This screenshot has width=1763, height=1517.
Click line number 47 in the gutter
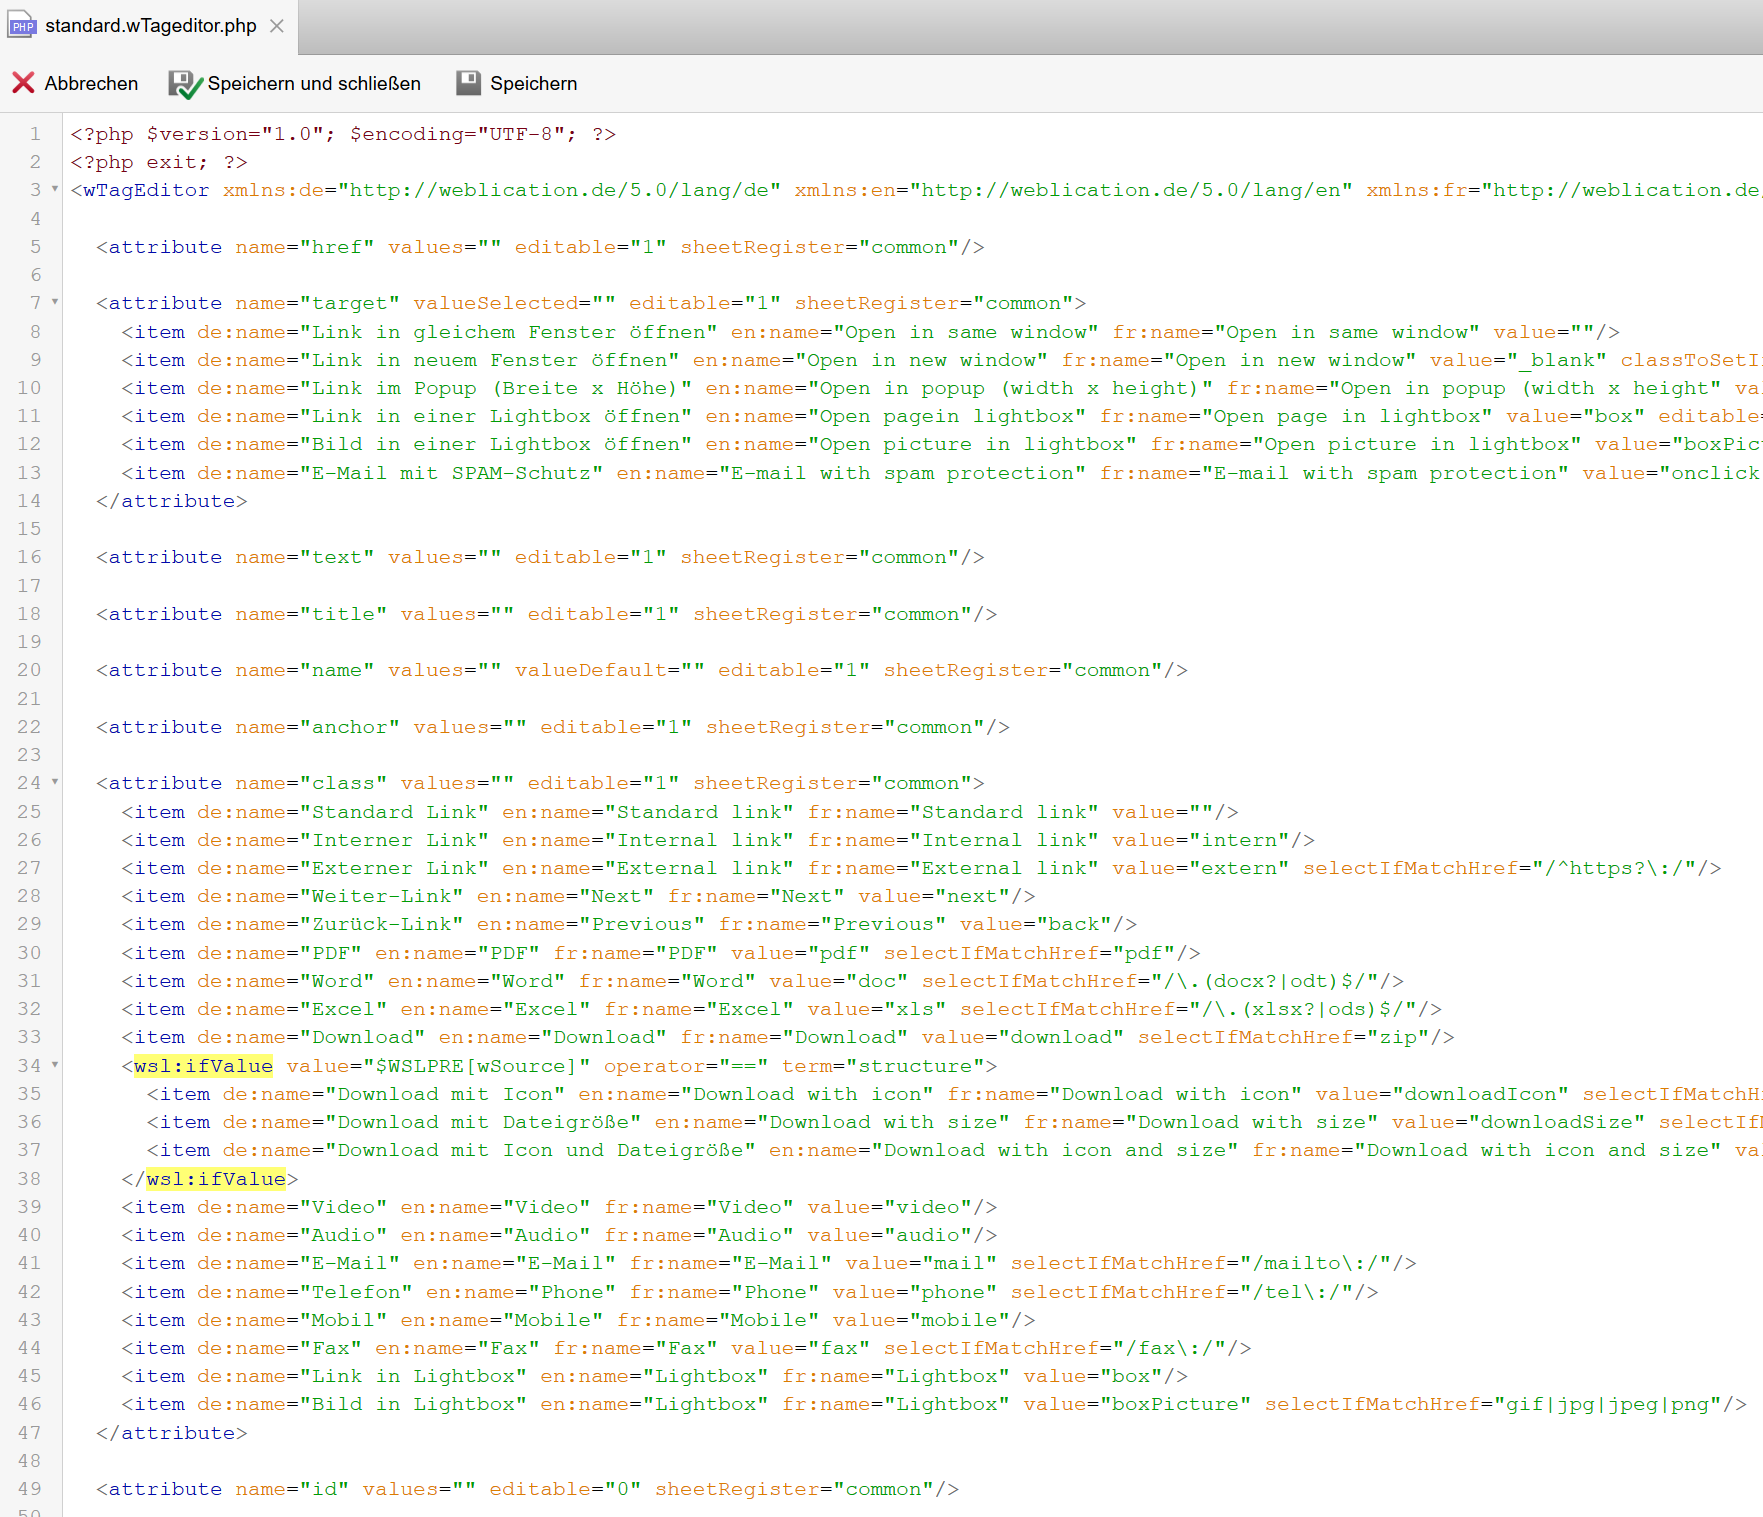[x=29, y=1433]
